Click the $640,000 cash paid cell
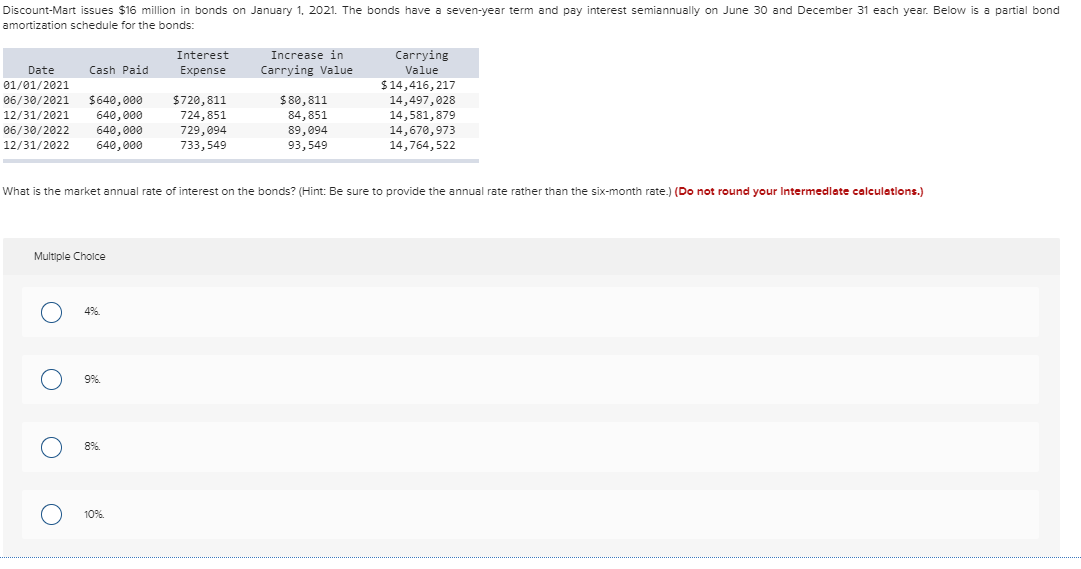Image resolution: width=1081 pixels, height=569 pixels. click(116, 101)
